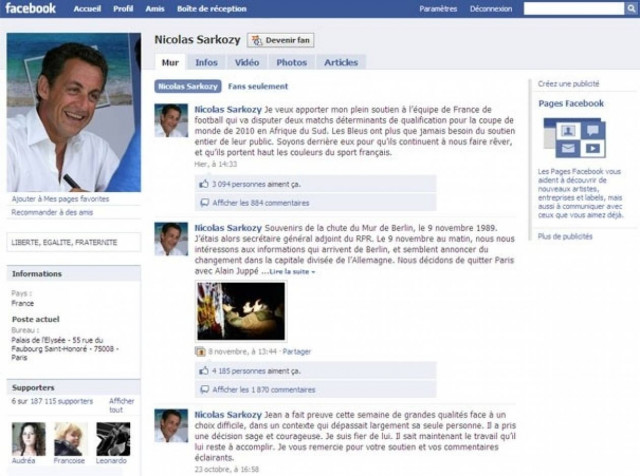The width and height of the screenshot is (640, 476).
Task: Expand Lire la suite on Berlin post
Action: pos(292,271)
